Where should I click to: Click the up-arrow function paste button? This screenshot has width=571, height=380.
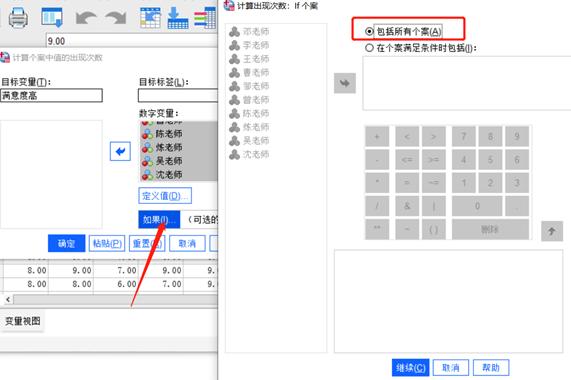[x=552, y=231]
